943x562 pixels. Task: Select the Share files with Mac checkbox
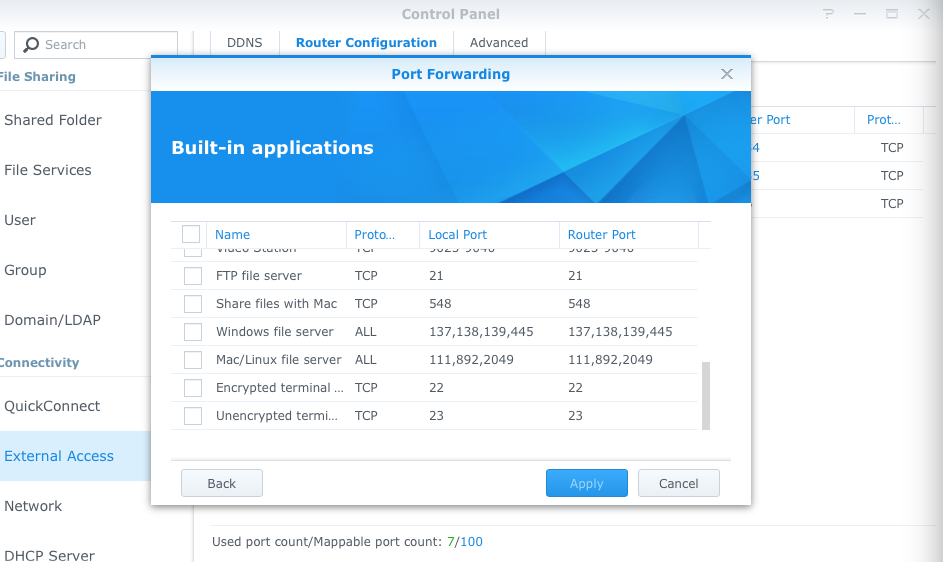[x=193, y=304]
